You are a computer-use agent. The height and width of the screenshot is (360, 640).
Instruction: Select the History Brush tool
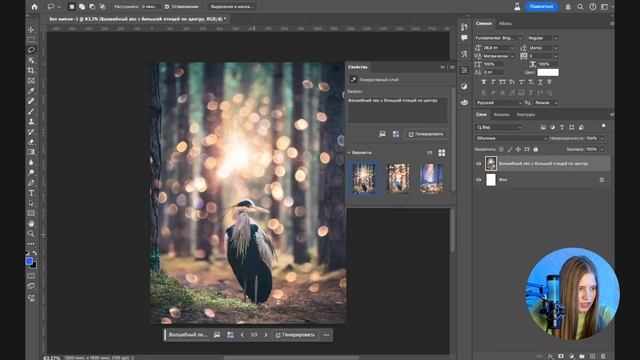coord(31,131)
